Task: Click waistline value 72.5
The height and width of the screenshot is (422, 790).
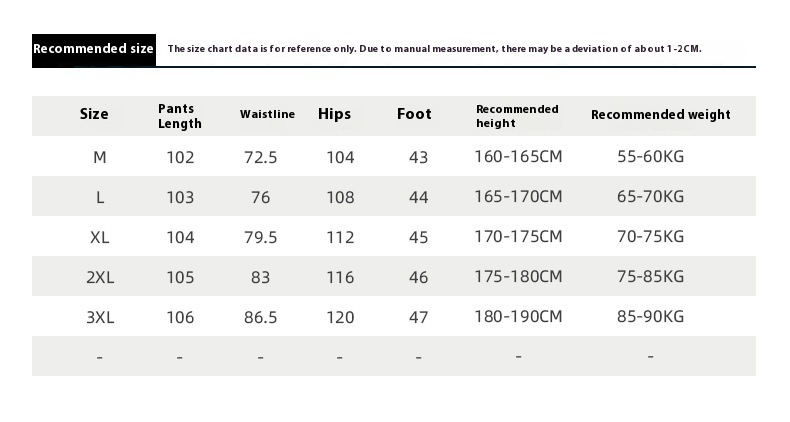Action: (260, 157)
